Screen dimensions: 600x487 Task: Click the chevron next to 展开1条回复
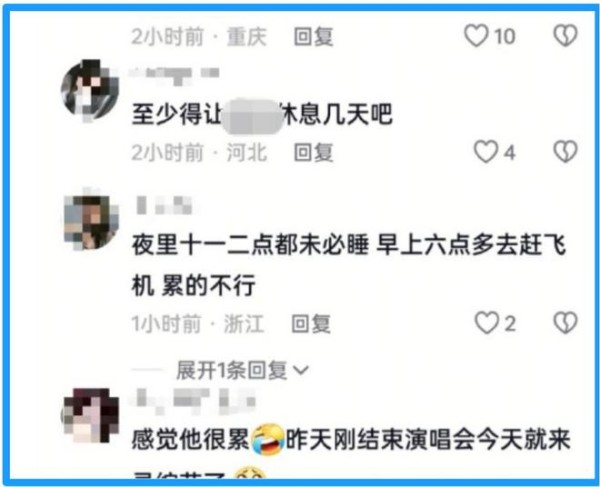(x=301, y=370)
